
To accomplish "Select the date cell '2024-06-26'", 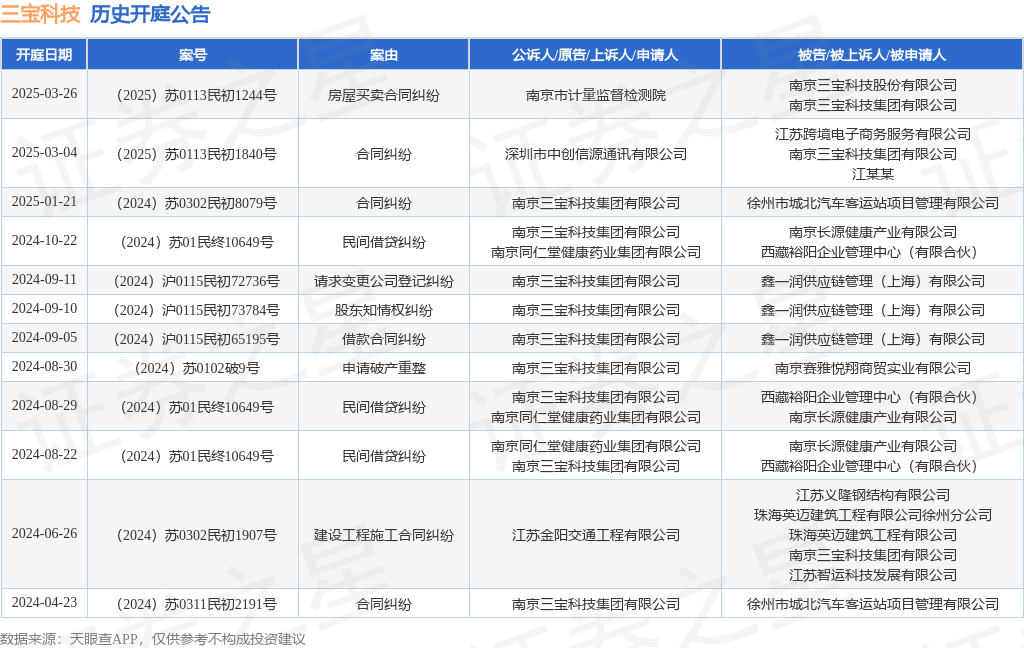I will (x=44, y=534).
